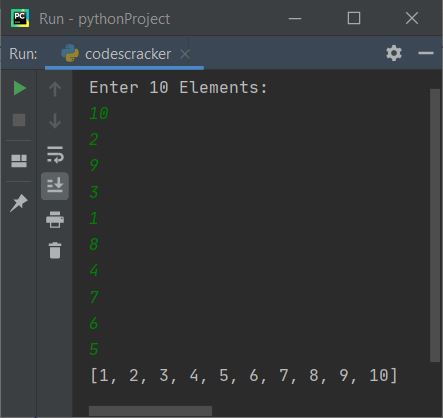Rerun the codescracker script with the green play icon
The width and height of the screenshot is (443, 418).
tap(20, 88)
